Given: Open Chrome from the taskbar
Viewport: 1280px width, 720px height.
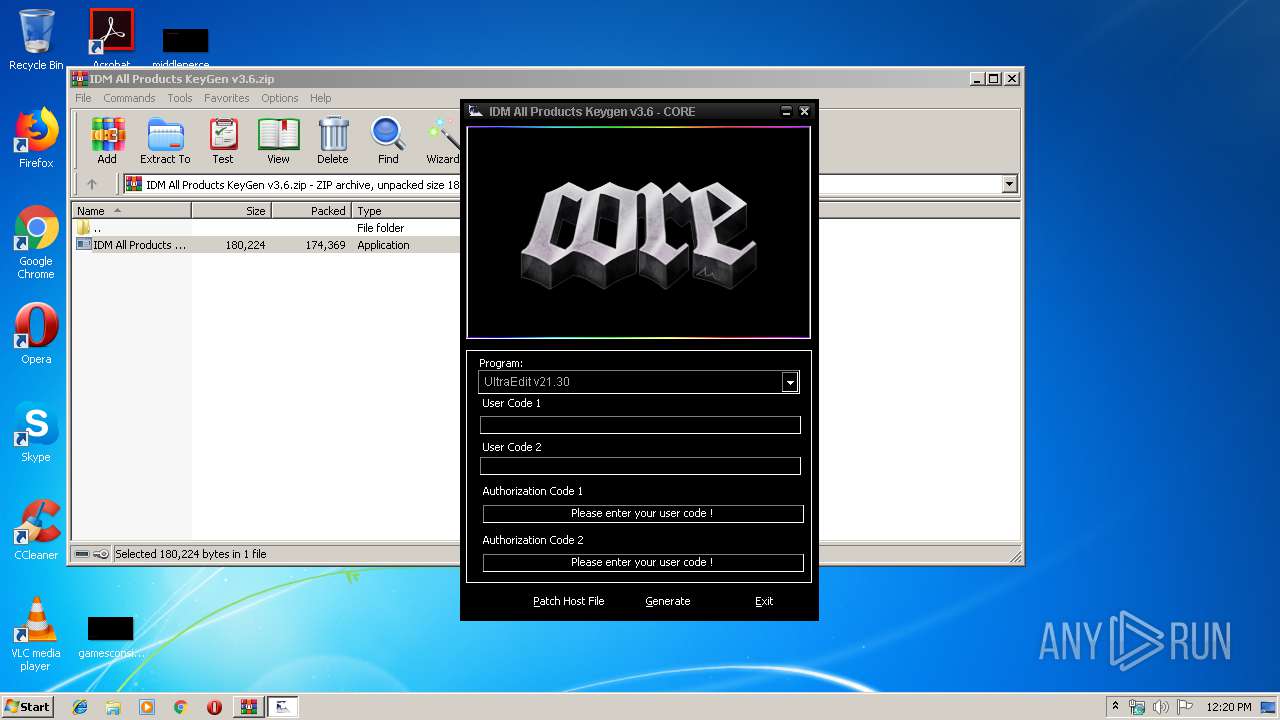Looking at the screenshot, I should 180,707.
